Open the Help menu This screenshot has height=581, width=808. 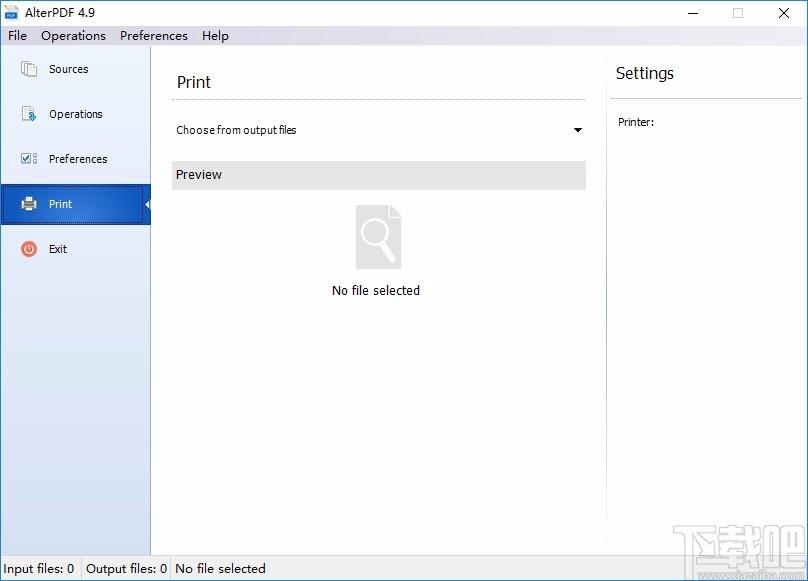point(215,36)
